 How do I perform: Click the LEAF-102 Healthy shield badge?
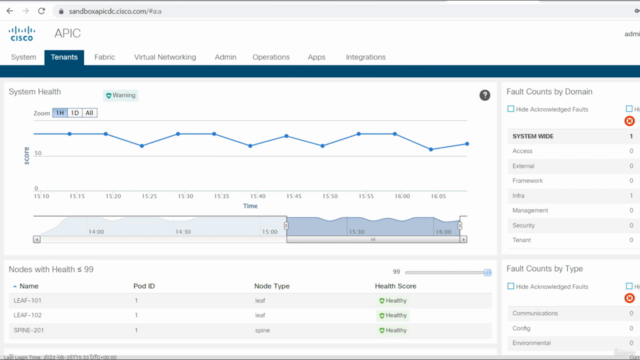393,316
